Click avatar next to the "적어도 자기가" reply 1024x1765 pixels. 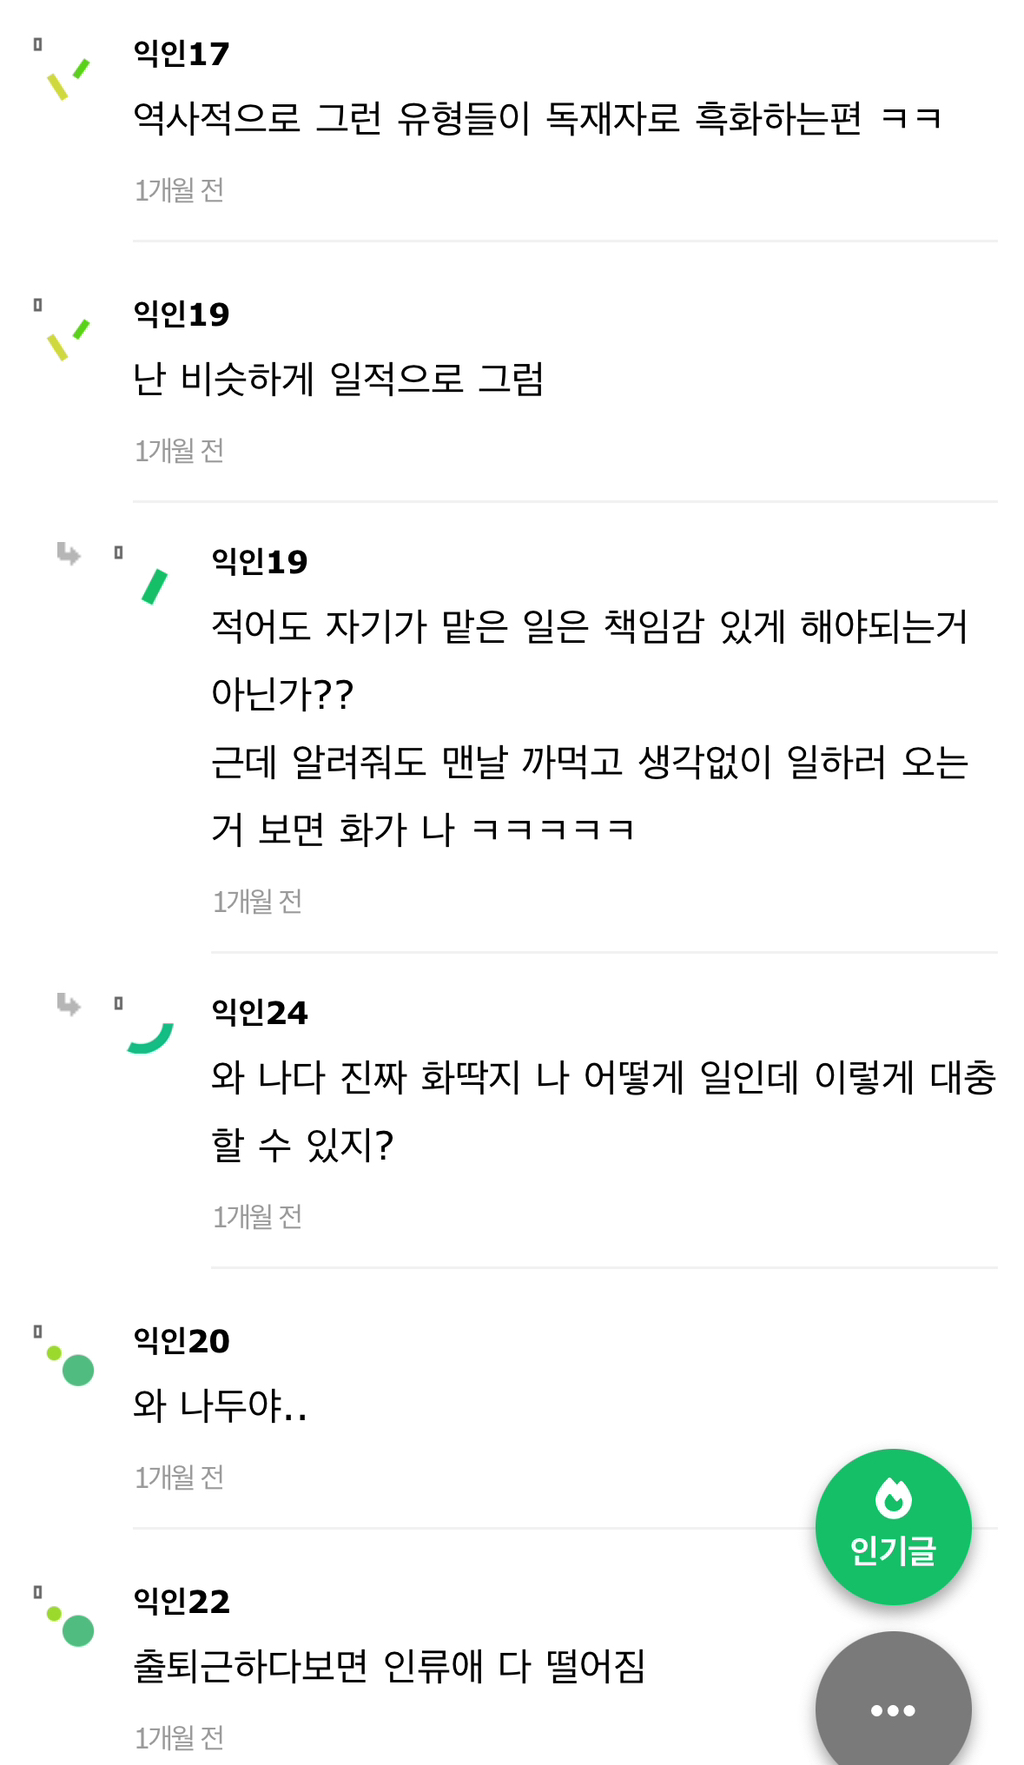(154, 587)
